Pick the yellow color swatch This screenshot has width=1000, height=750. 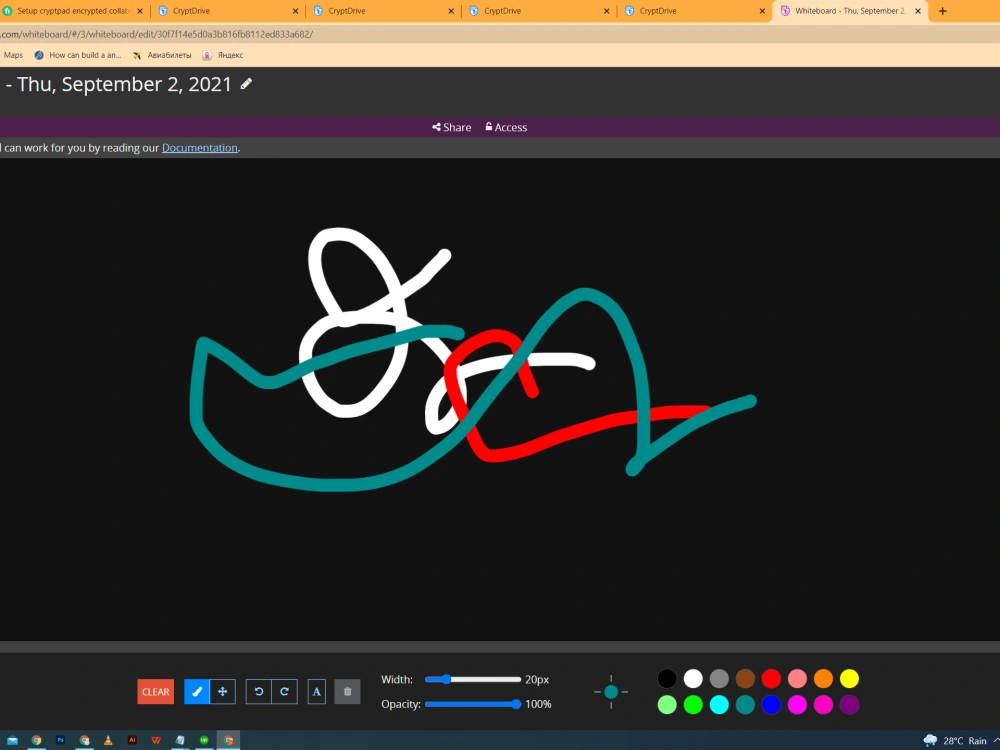click(x=849, y=679)
